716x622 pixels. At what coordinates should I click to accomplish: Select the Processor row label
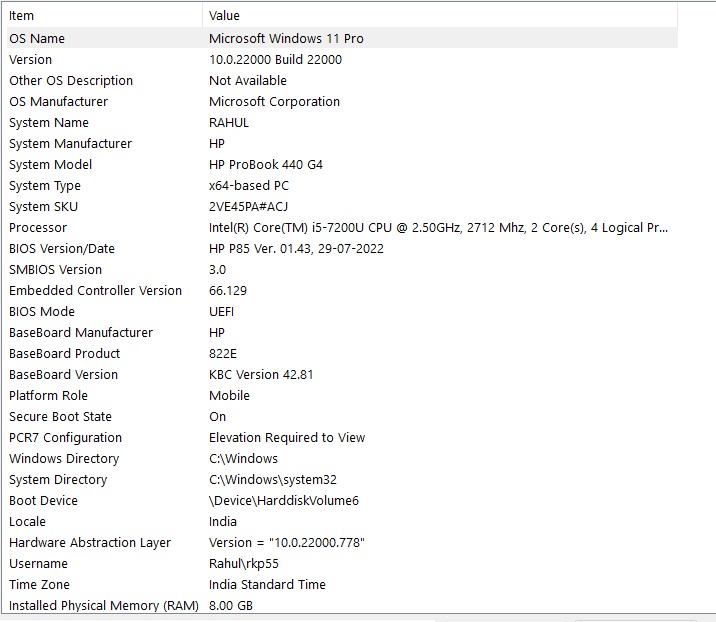point(38,227)
